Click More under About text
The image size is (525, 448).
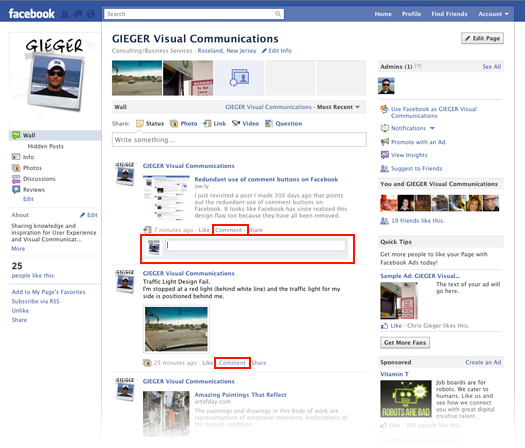[18, 248]
